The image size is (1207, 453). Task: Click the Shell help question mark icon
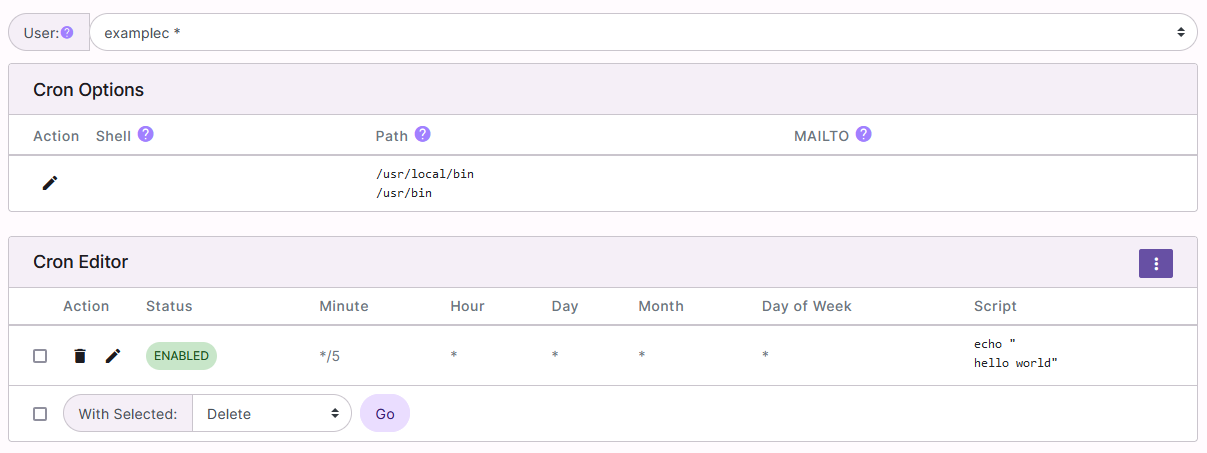[145, 134]
